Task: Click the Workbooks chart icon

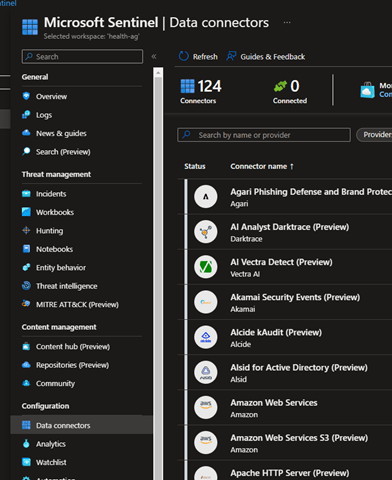Action: (26, 212)
